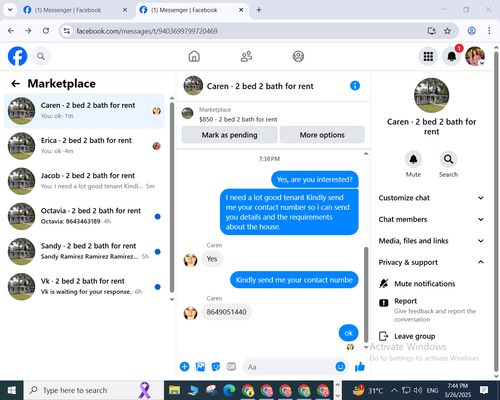Click the conversation list scrollbar

(x=172, y=197)
